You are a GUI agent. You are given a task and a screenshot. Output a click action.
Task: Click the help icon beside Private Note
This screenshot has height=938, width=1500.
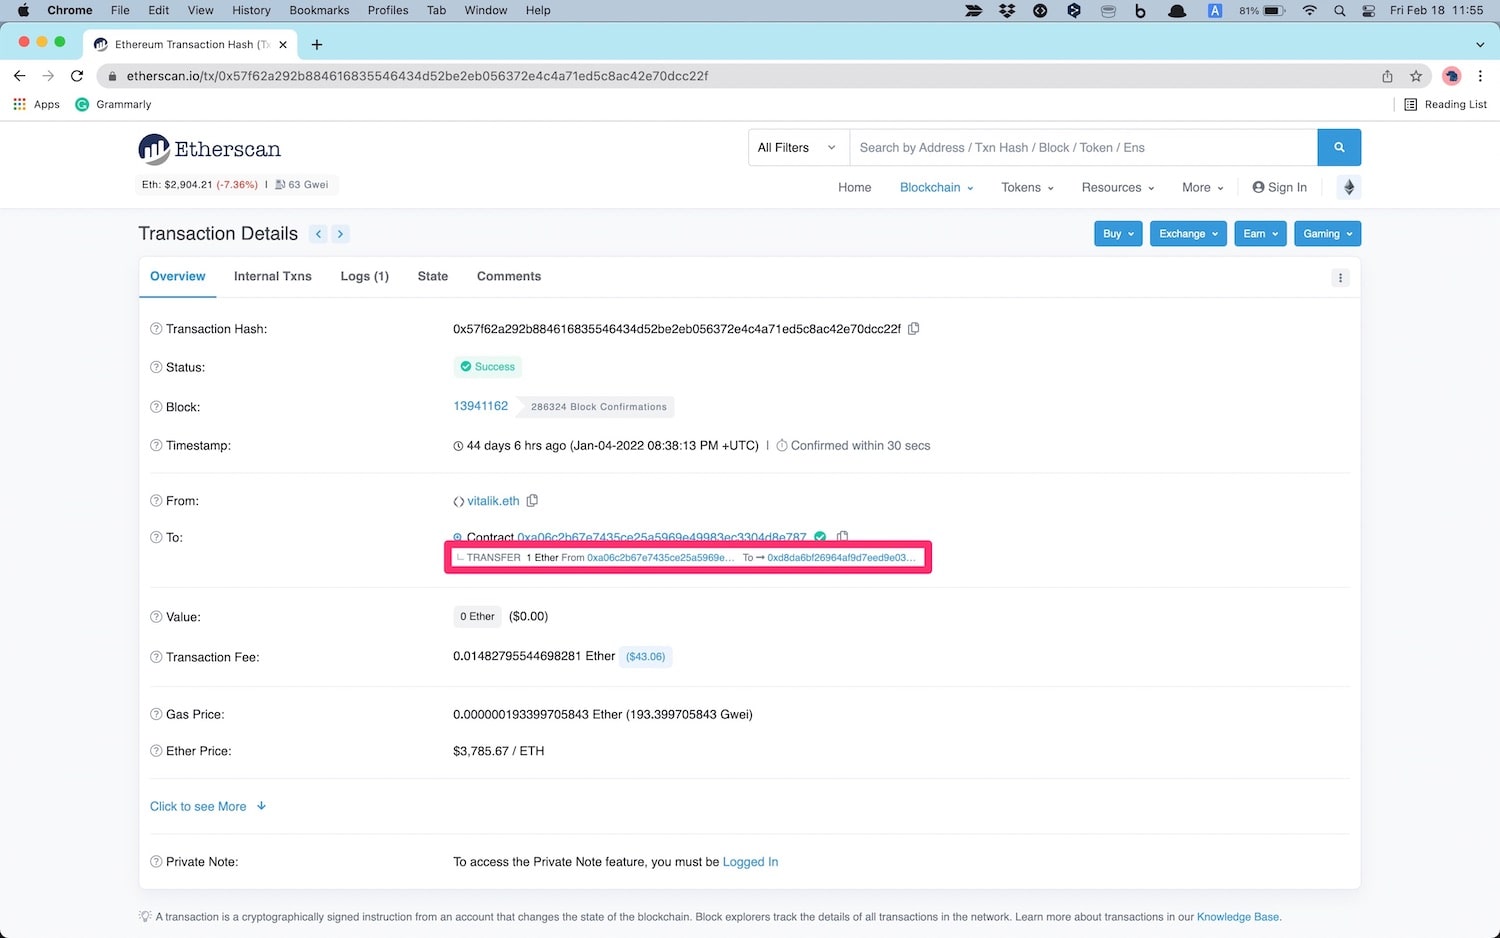coord(156,861)
